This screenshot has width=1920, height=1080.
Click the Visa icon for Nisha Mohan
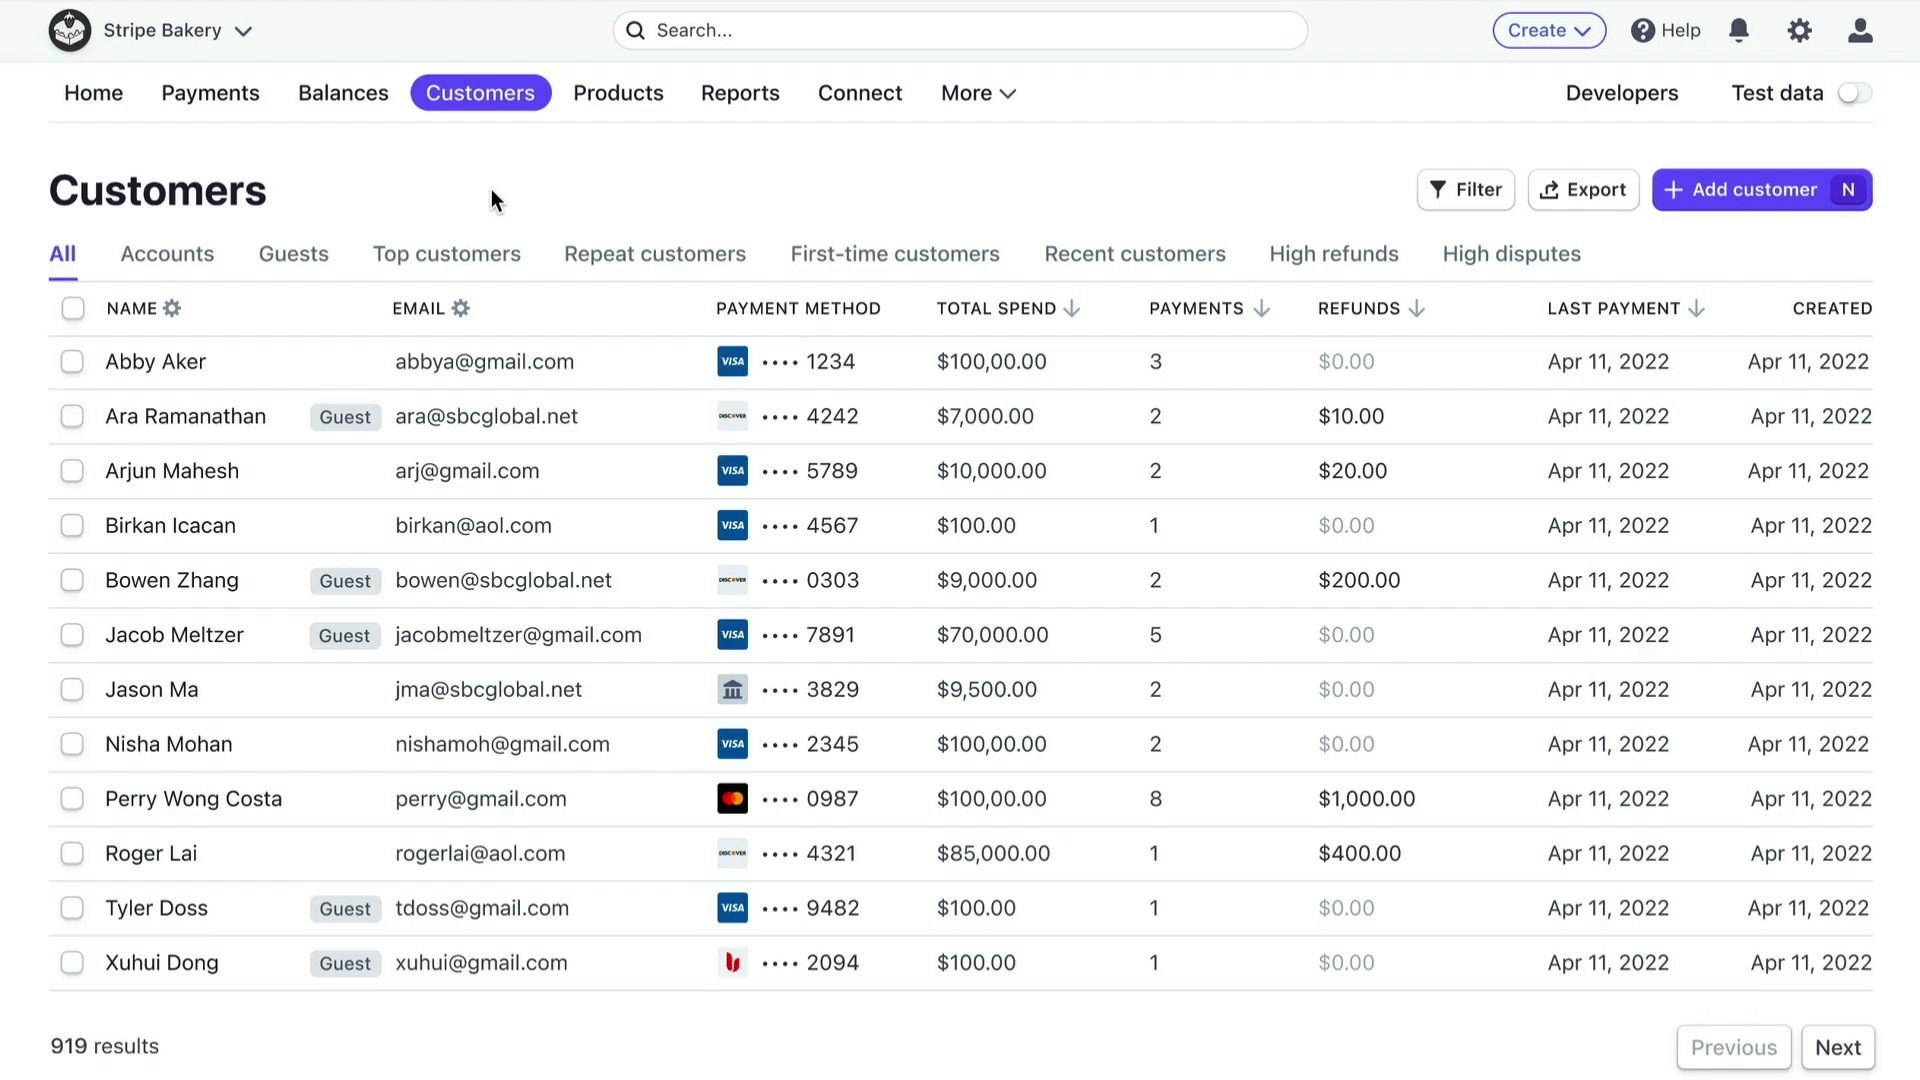click(x=732, y=744)
